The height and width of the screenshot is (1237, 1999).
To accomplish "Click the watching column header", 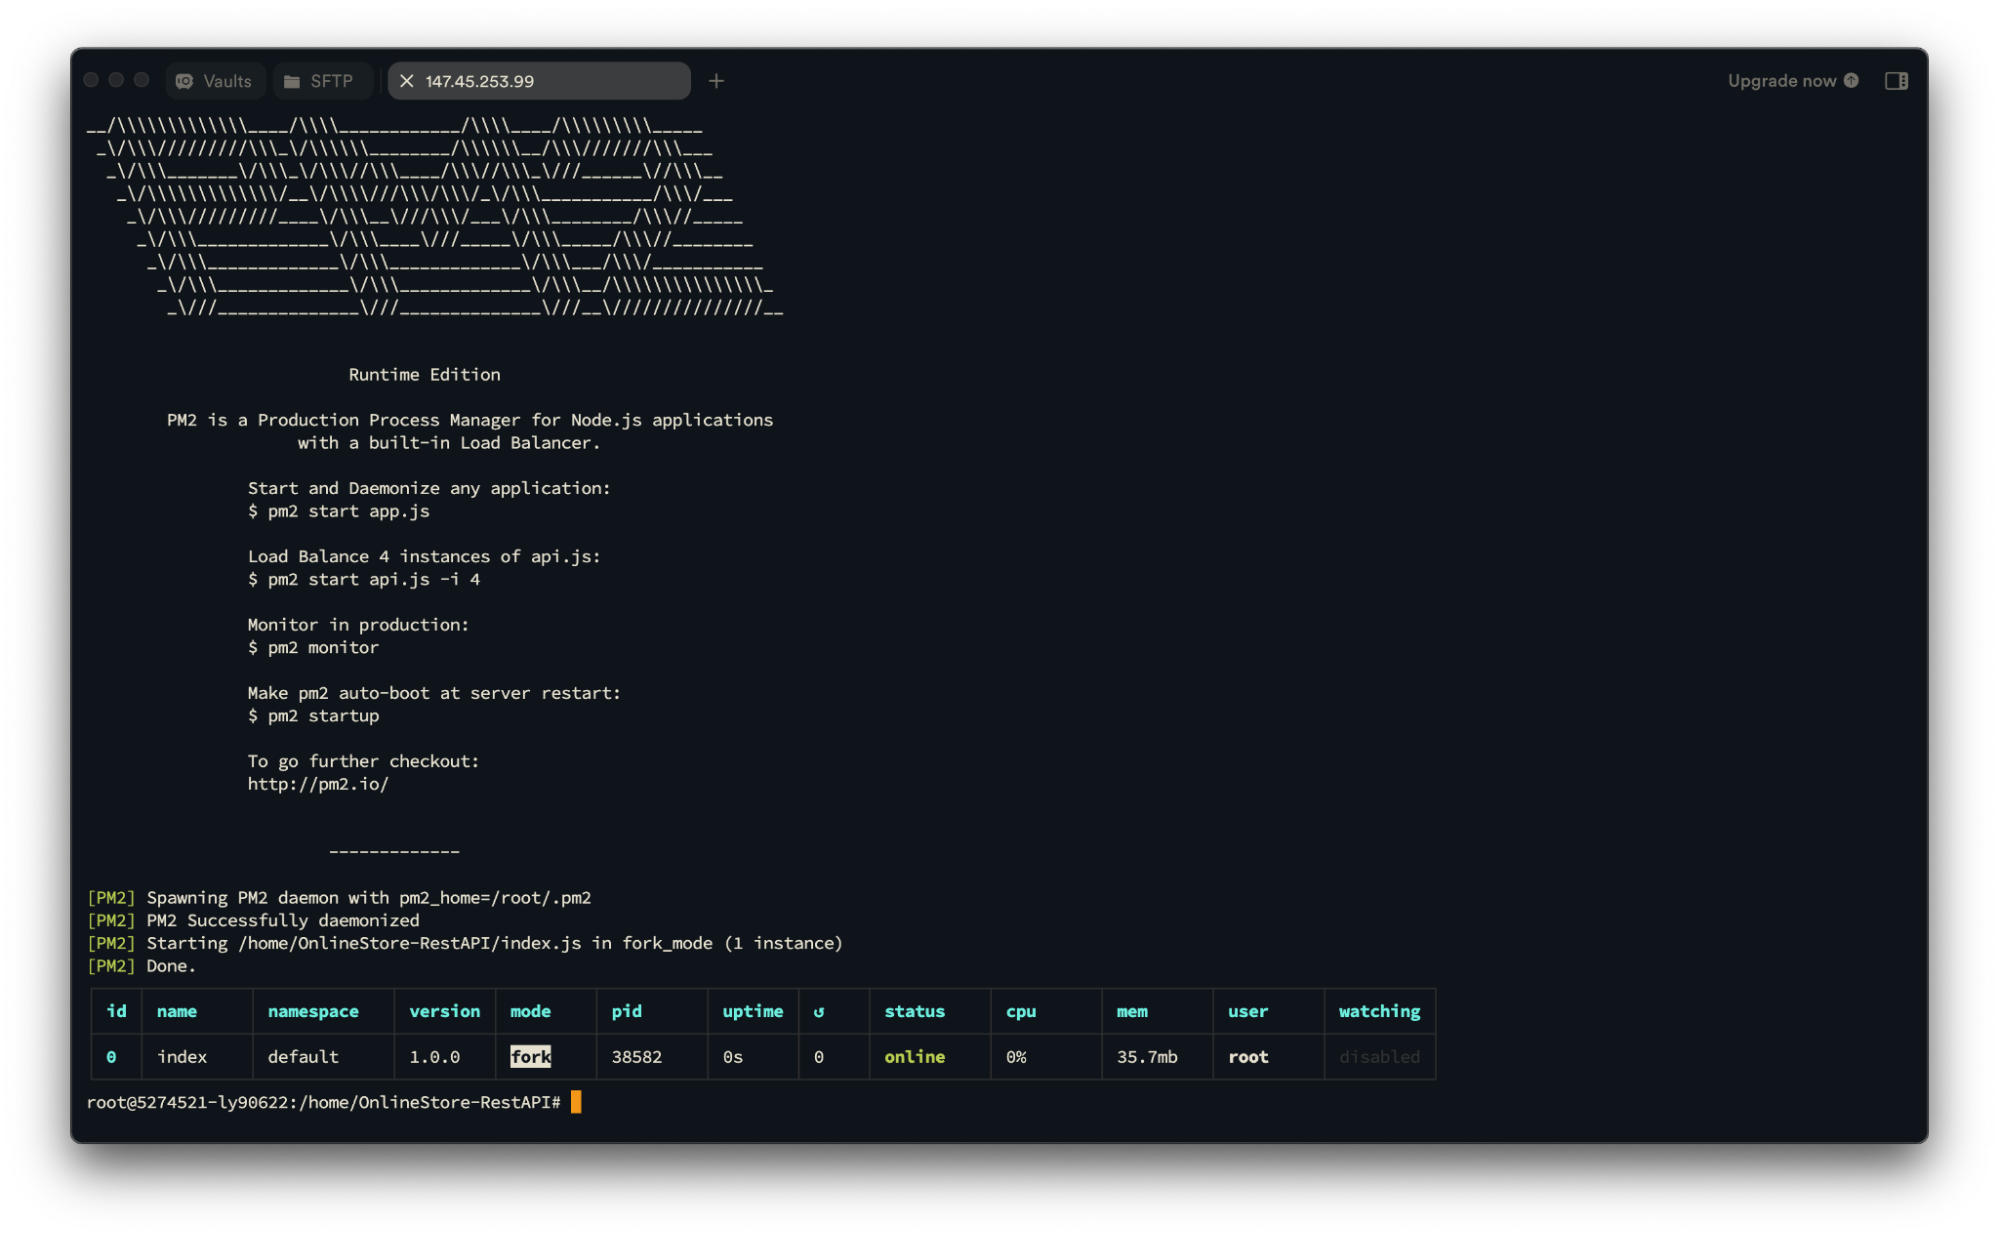I will click(1379, 1012).
